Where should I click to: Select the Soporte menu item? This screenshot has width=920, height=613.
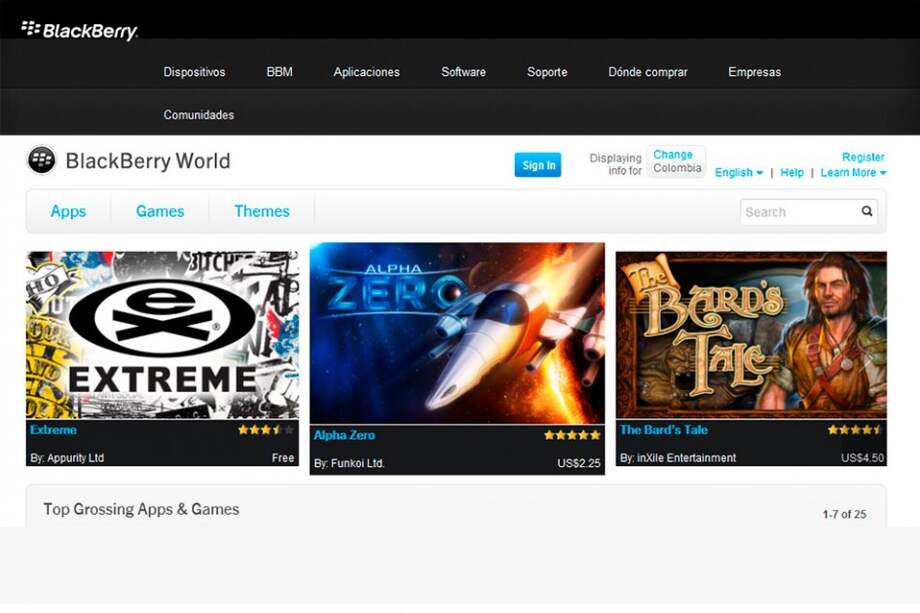[x=546, y=72]
